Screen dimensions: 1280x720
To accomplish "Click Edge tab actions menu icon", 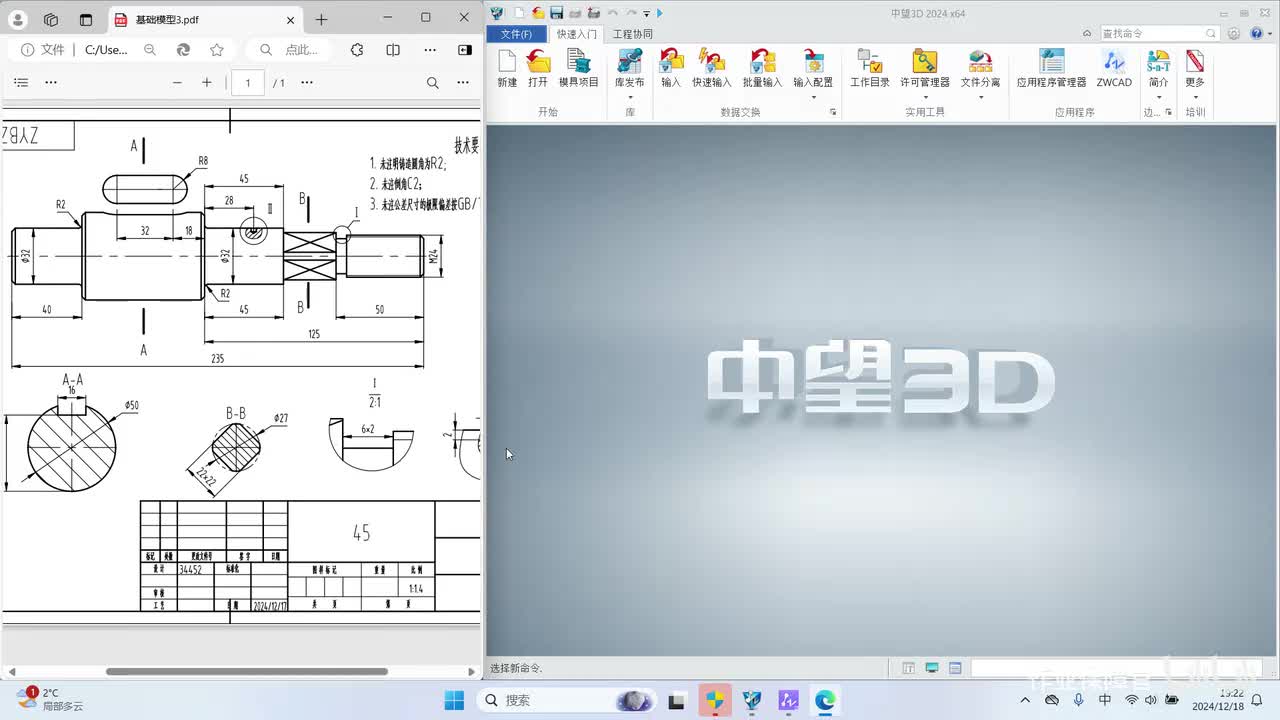I will pyautogui.click(x=86, y=19).
